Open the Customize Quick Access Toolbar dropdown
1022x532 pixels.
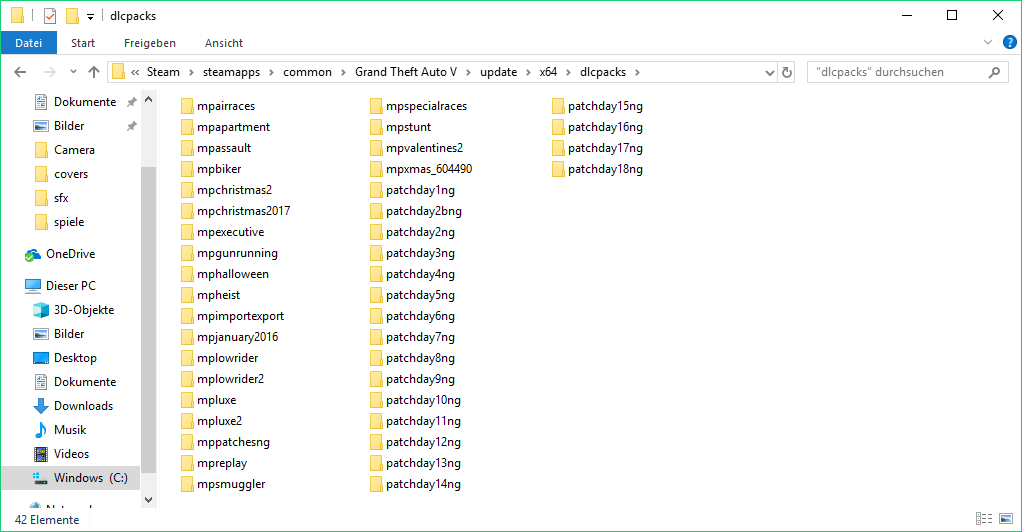click(x=91, y=16)
